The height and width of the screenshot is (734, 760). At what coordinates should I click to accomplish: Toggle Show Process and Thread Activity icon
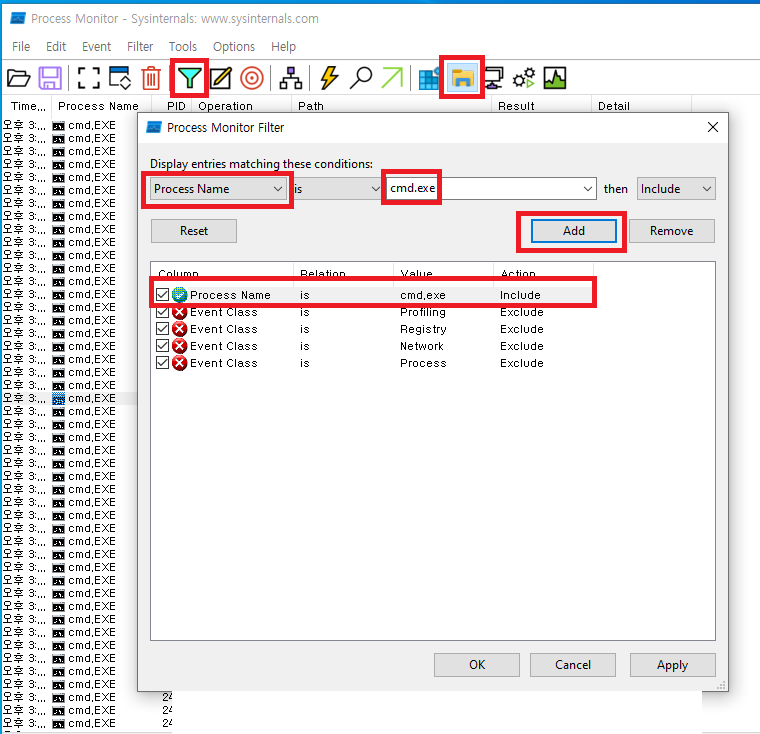coord(524,78)
